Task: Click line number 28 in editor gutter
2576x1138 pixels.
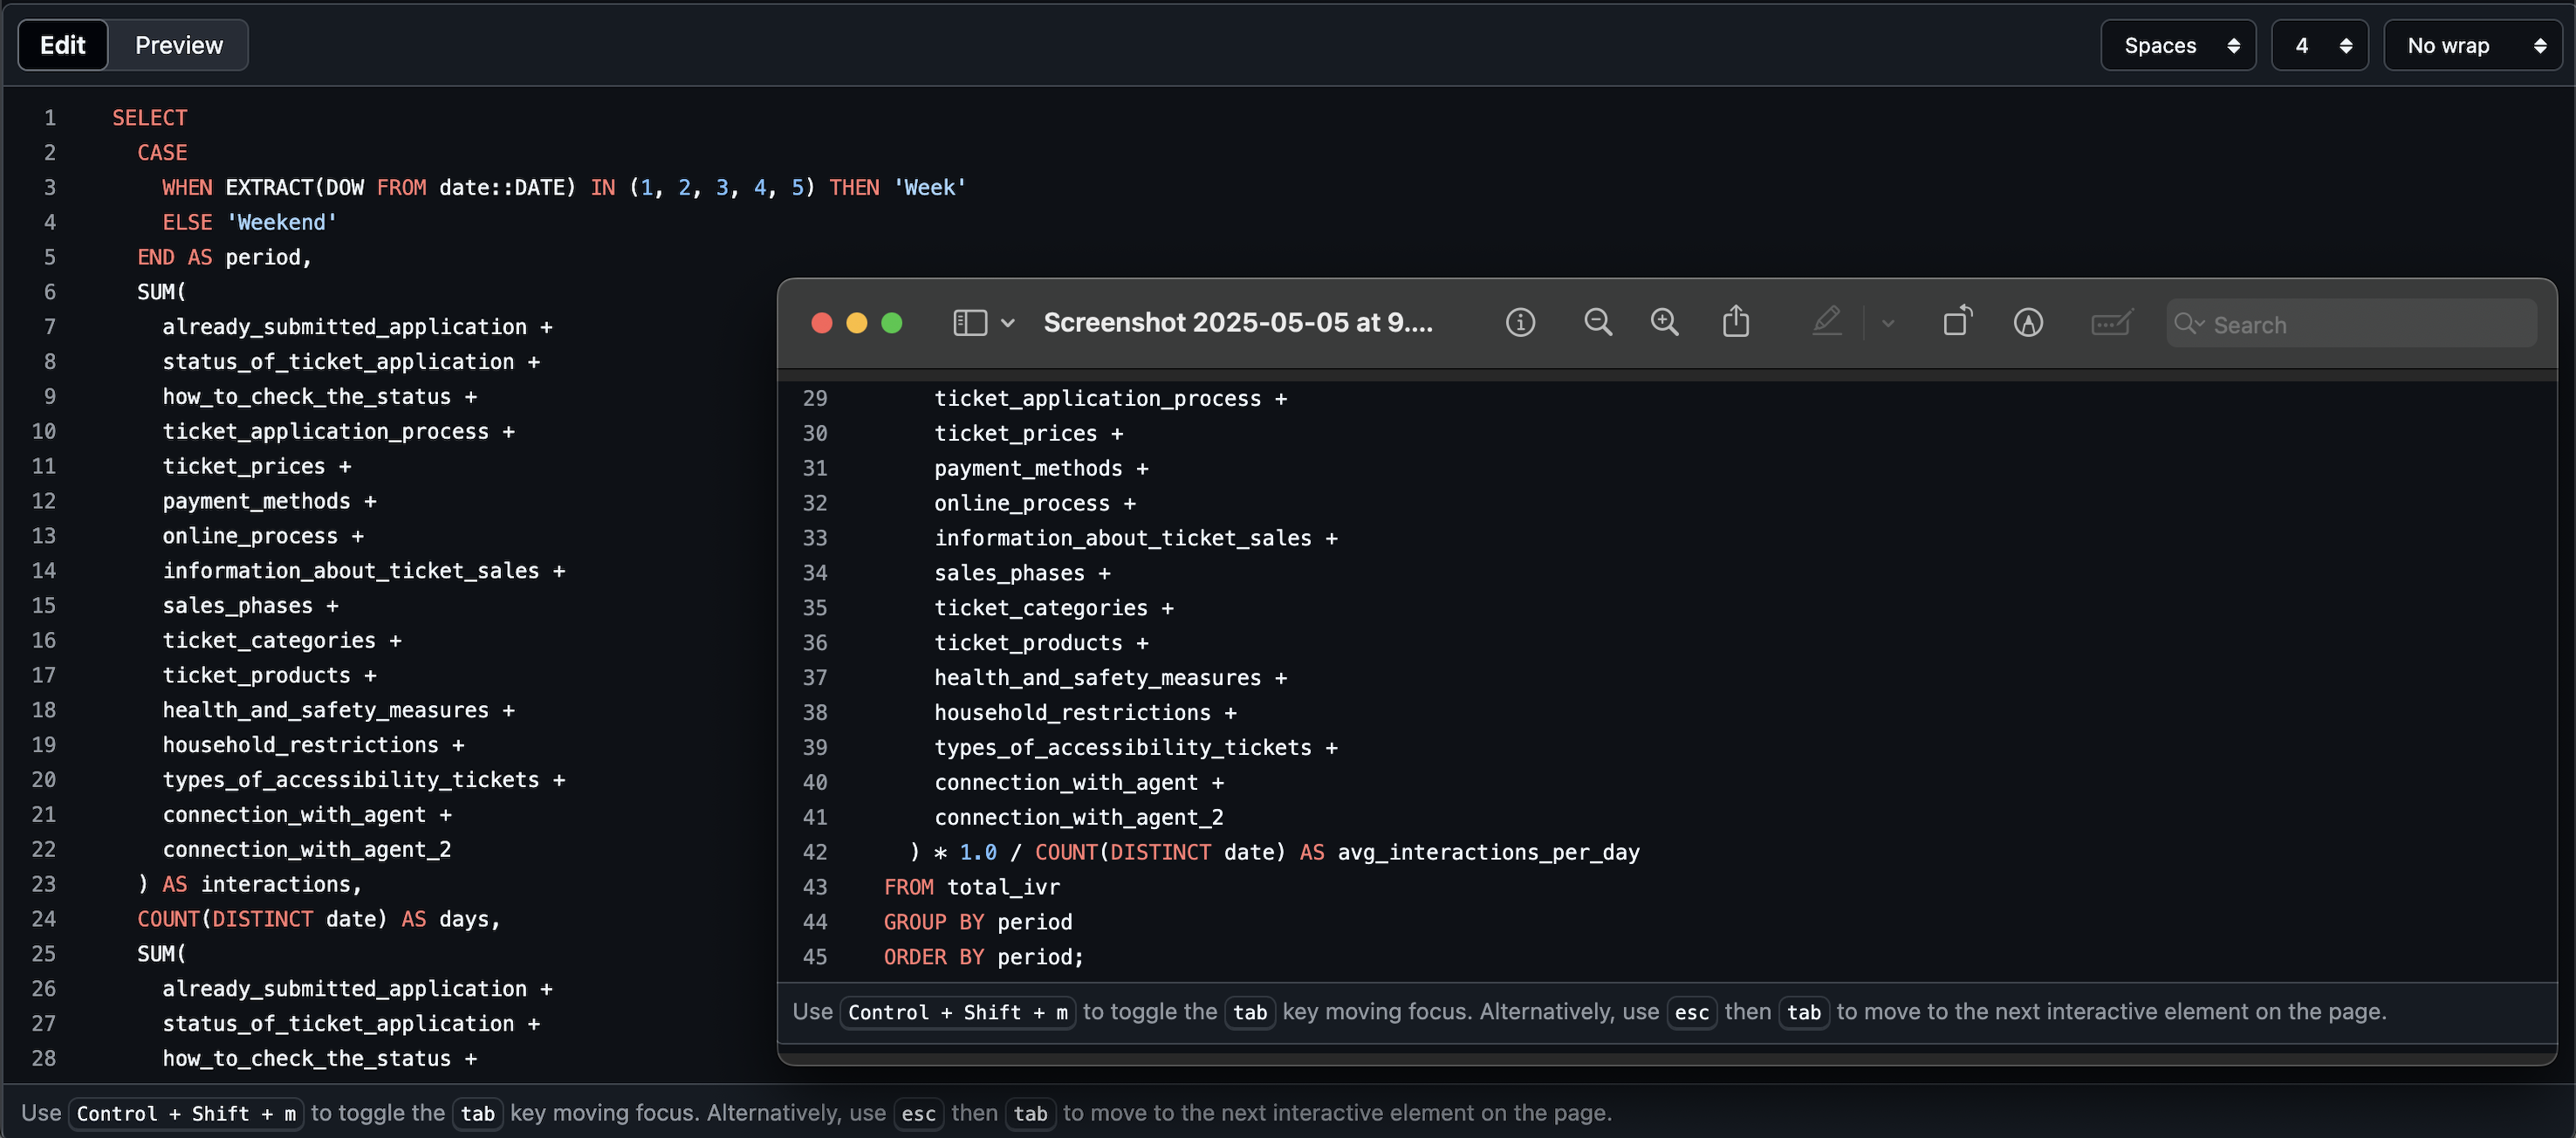Action: tap(43, 1059)
